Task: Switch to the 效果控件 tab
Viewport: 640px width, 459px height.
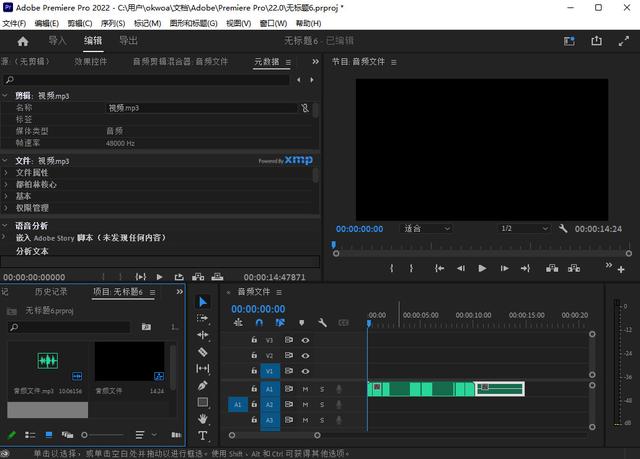Action: click(x=91, y=62)
